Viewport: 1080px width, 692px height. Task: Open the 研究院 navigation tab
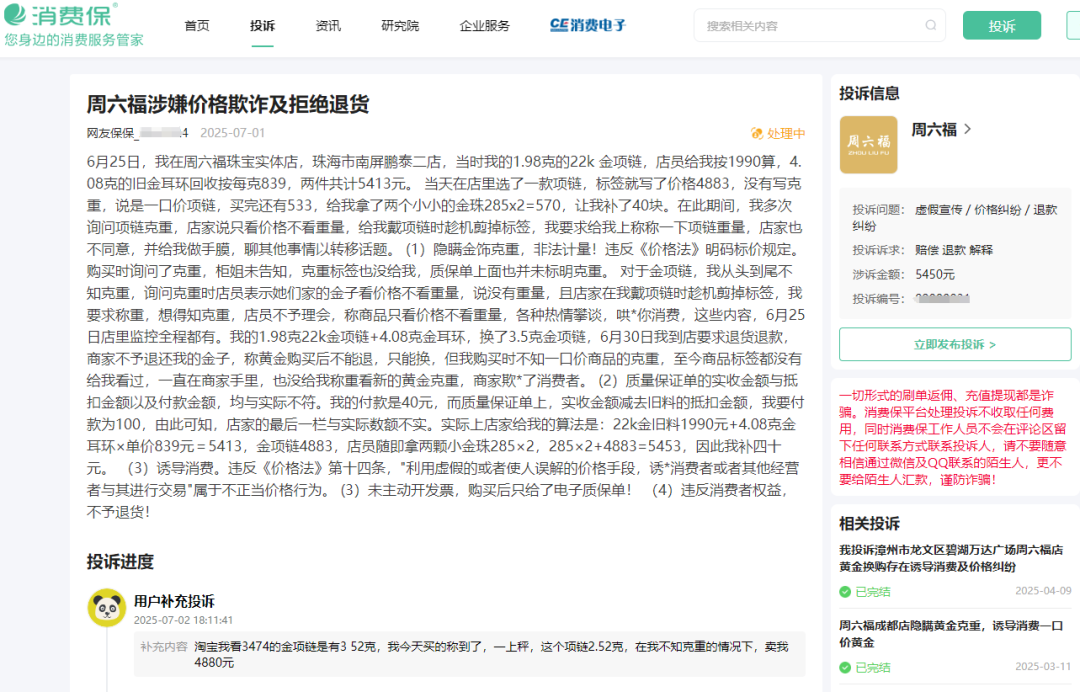[x=400, y=25]
